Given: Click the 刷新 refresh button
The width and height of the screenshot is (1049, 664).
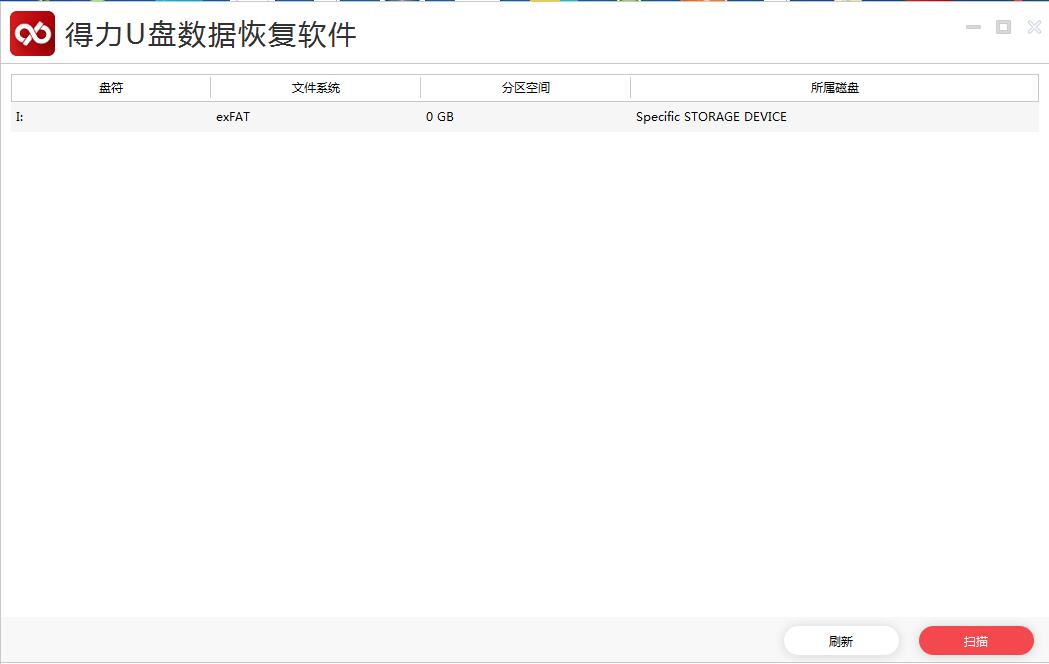Looking at the screenshot, I should [841, 640].
